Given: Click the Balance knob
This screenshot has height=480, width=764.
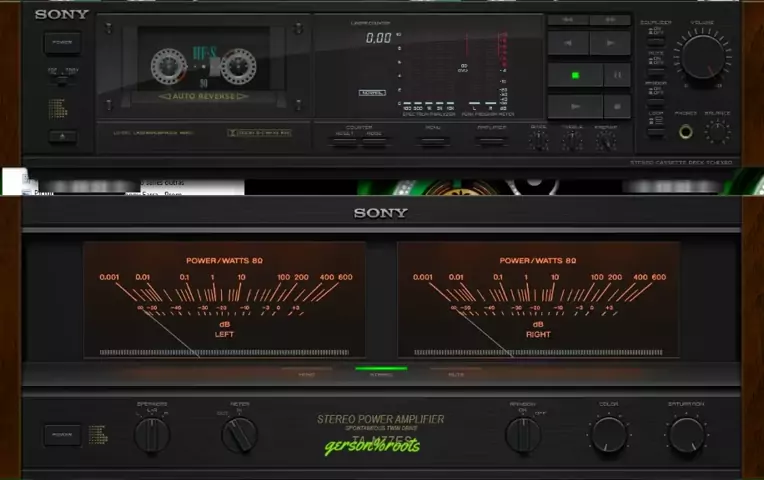Looking at the screenshot, I should 717,133.
